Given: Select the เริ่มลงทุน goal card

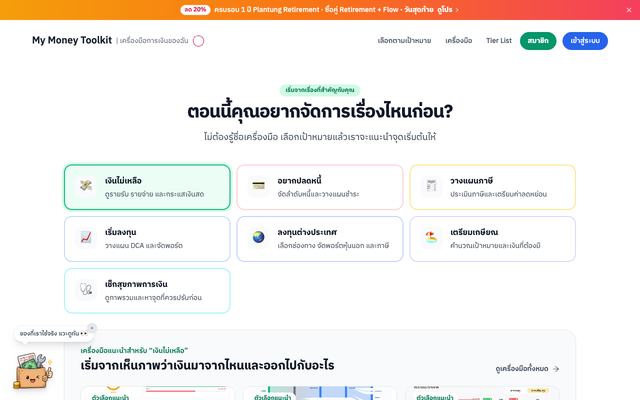Looking at the screenshot, I should tap(147, 239).
